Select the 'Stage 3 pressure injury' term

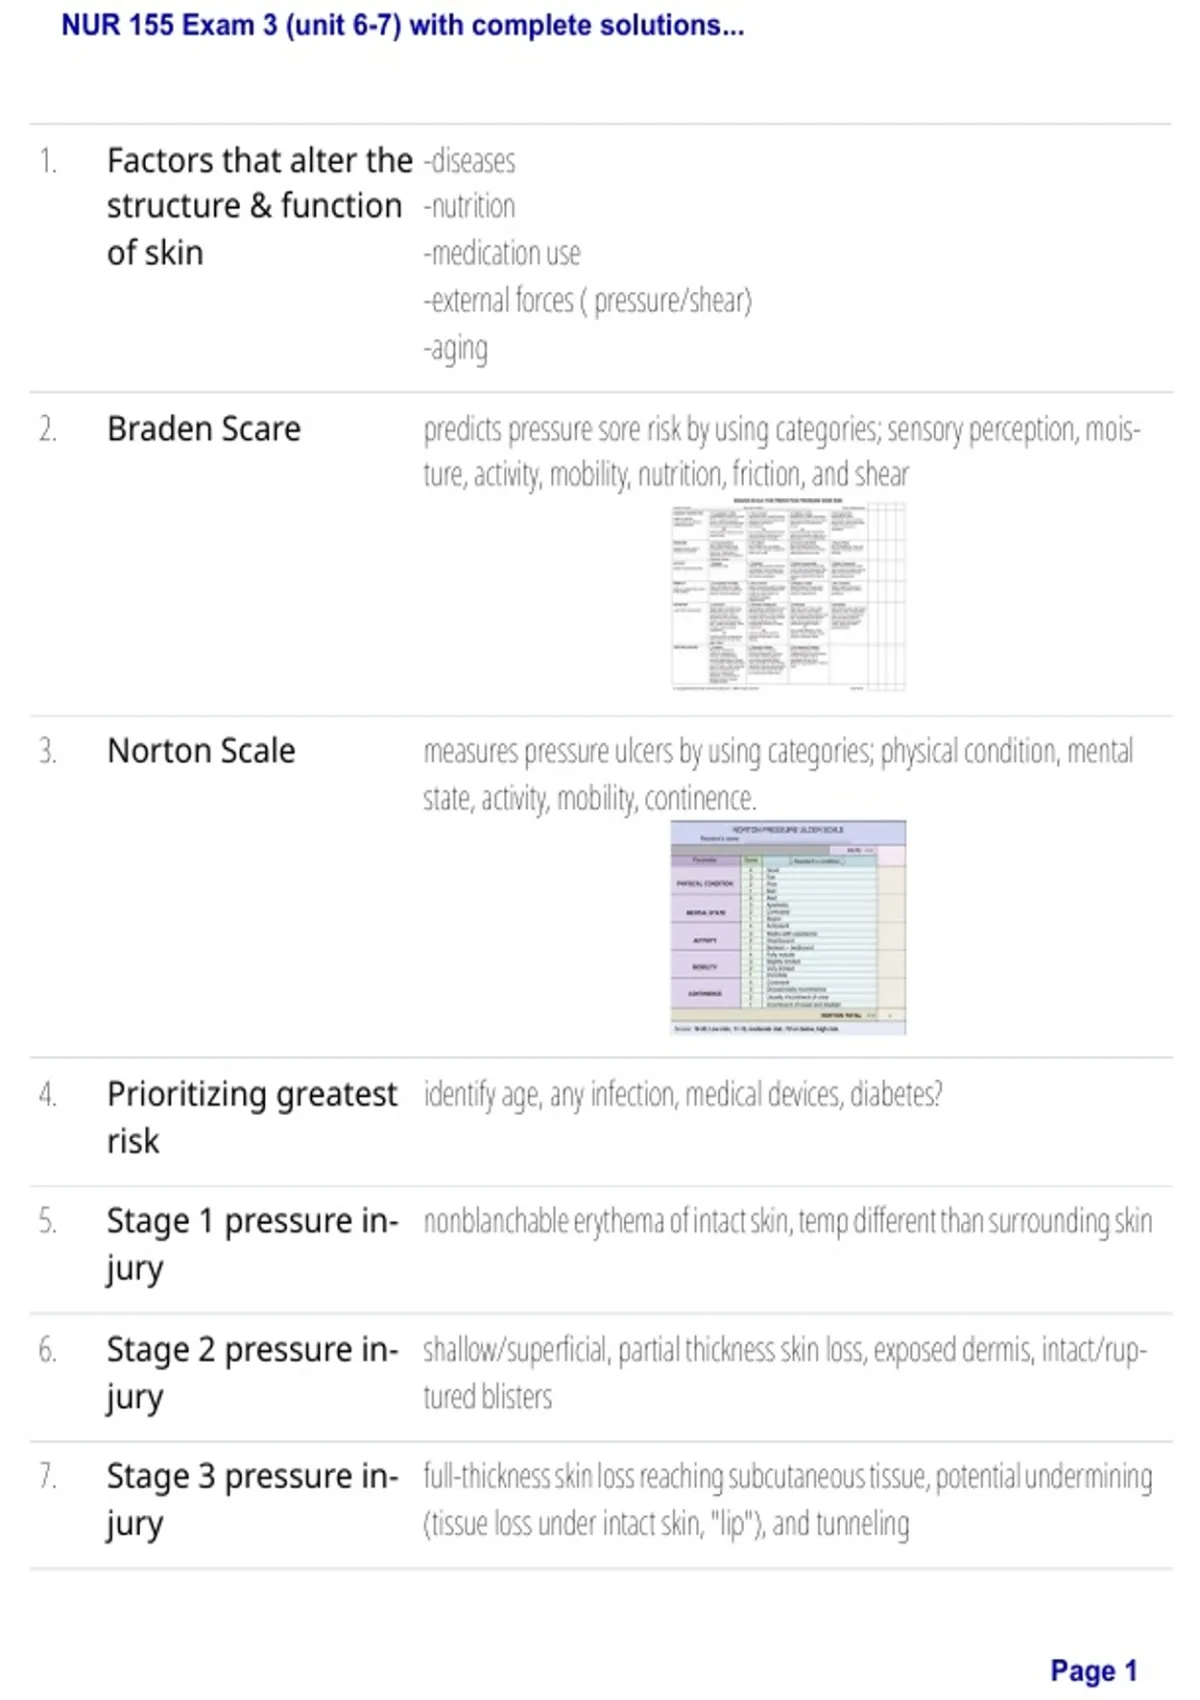click(x=252, y=1499)
